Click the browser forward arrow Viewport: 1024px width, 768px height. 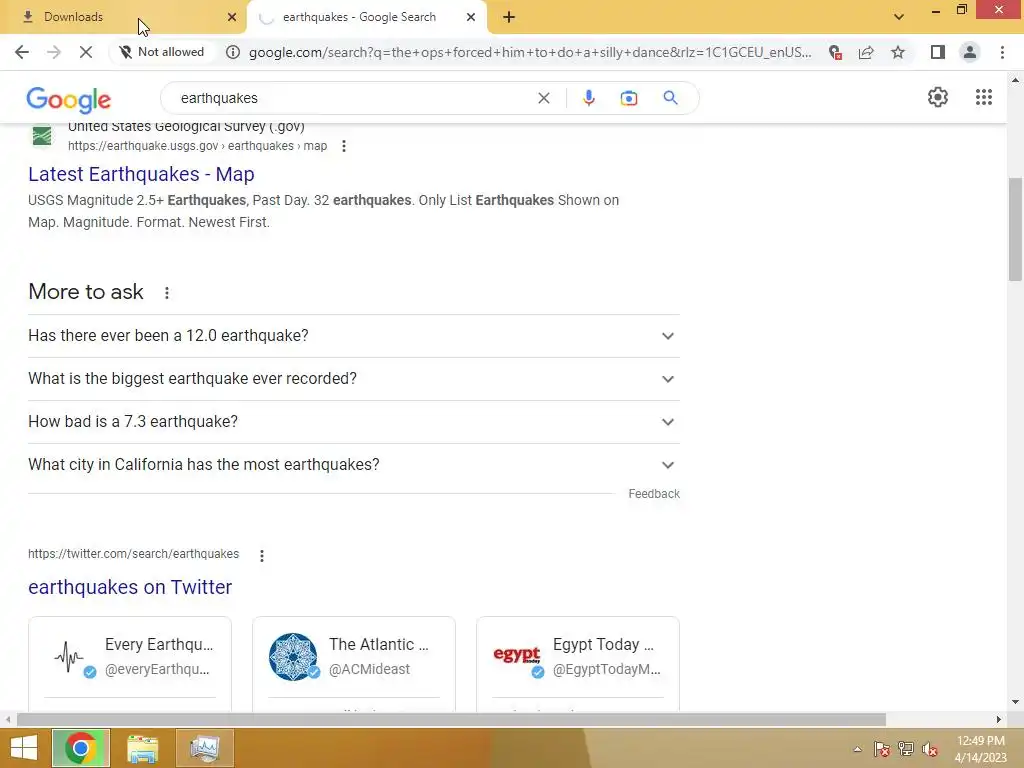54,52
